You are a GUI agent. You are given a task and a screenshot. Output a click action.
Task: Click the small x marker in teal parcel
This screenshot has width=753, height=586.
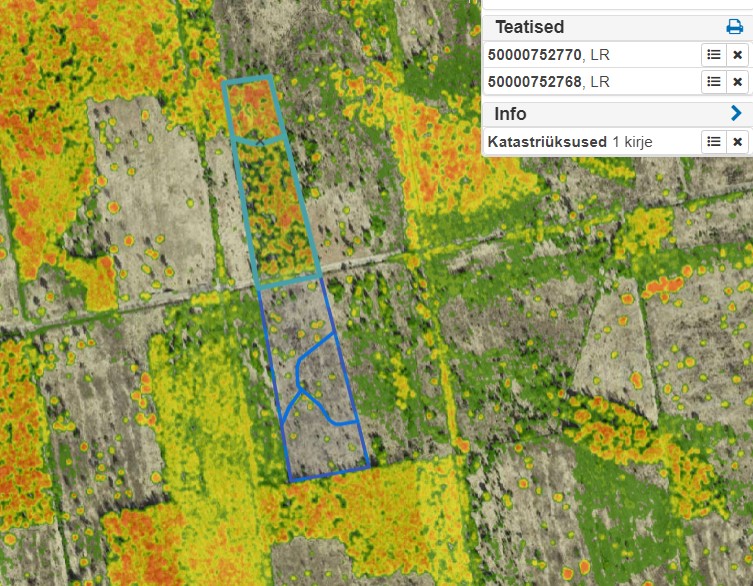click(260, 141)
